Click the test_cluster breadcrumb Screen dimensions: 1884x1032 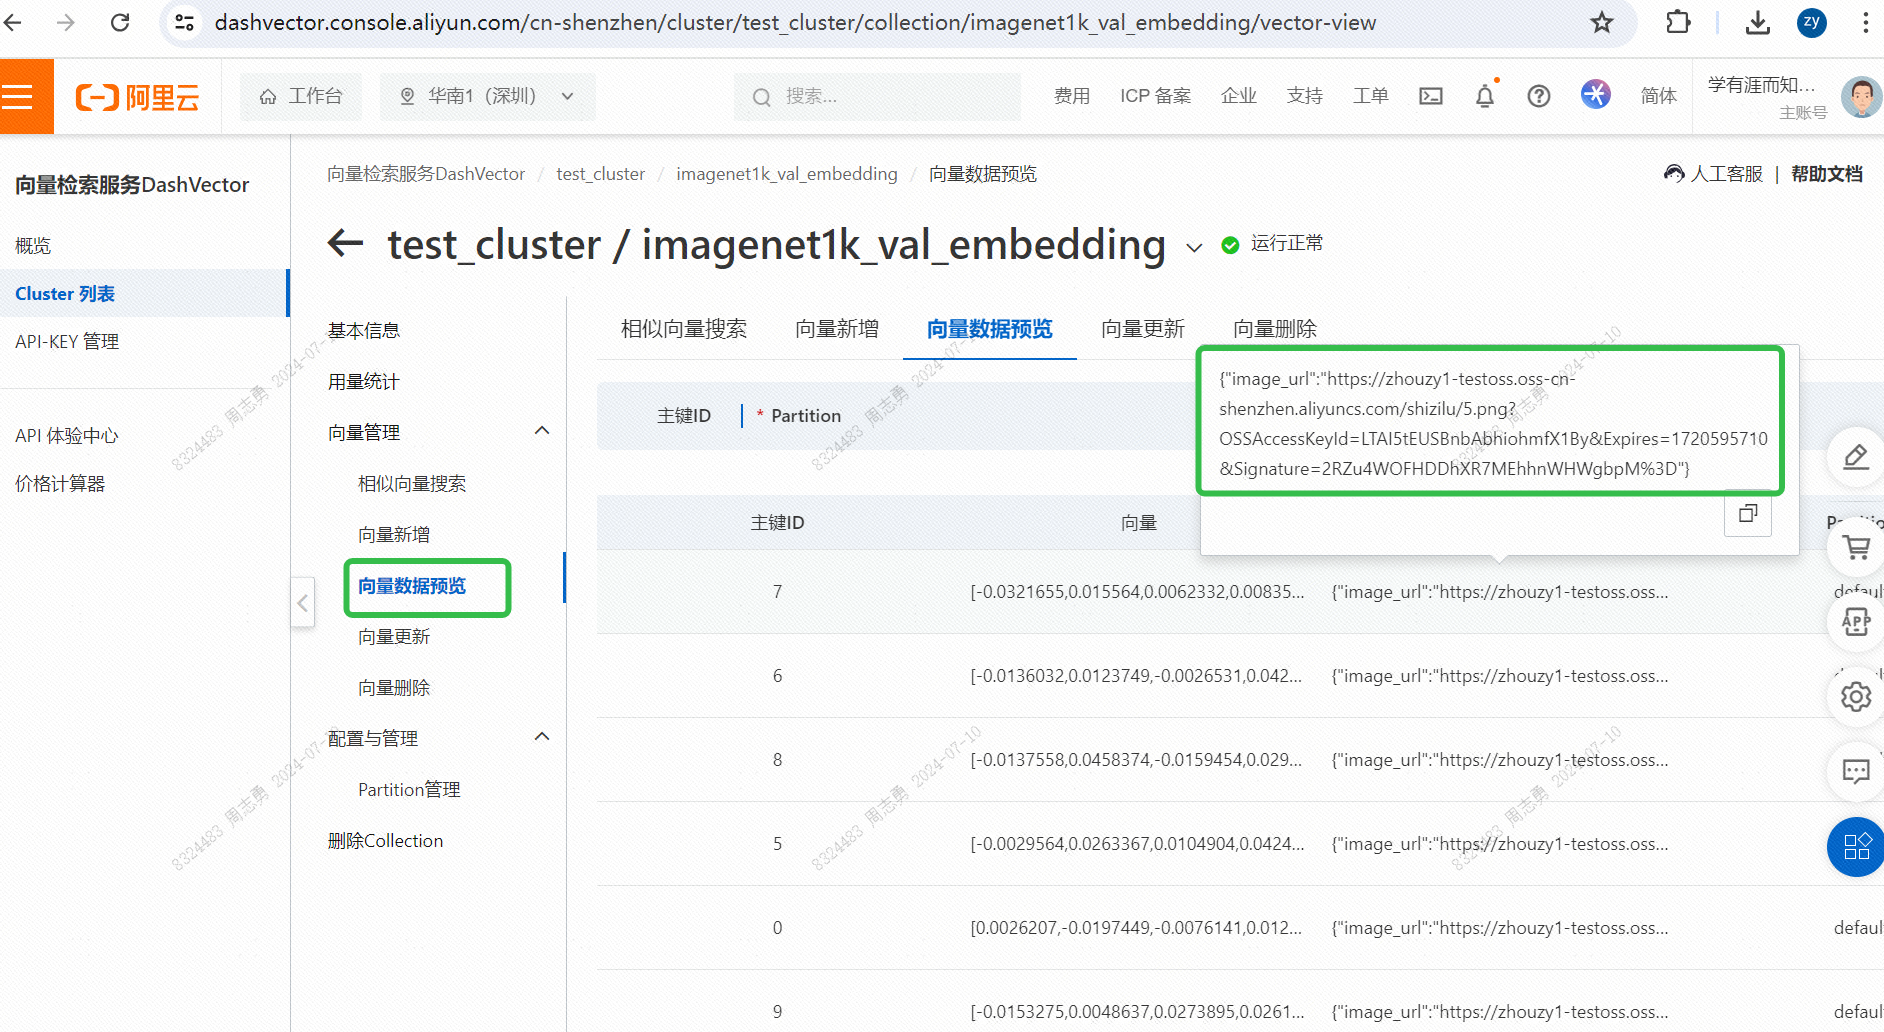click(x=600, y=174)
